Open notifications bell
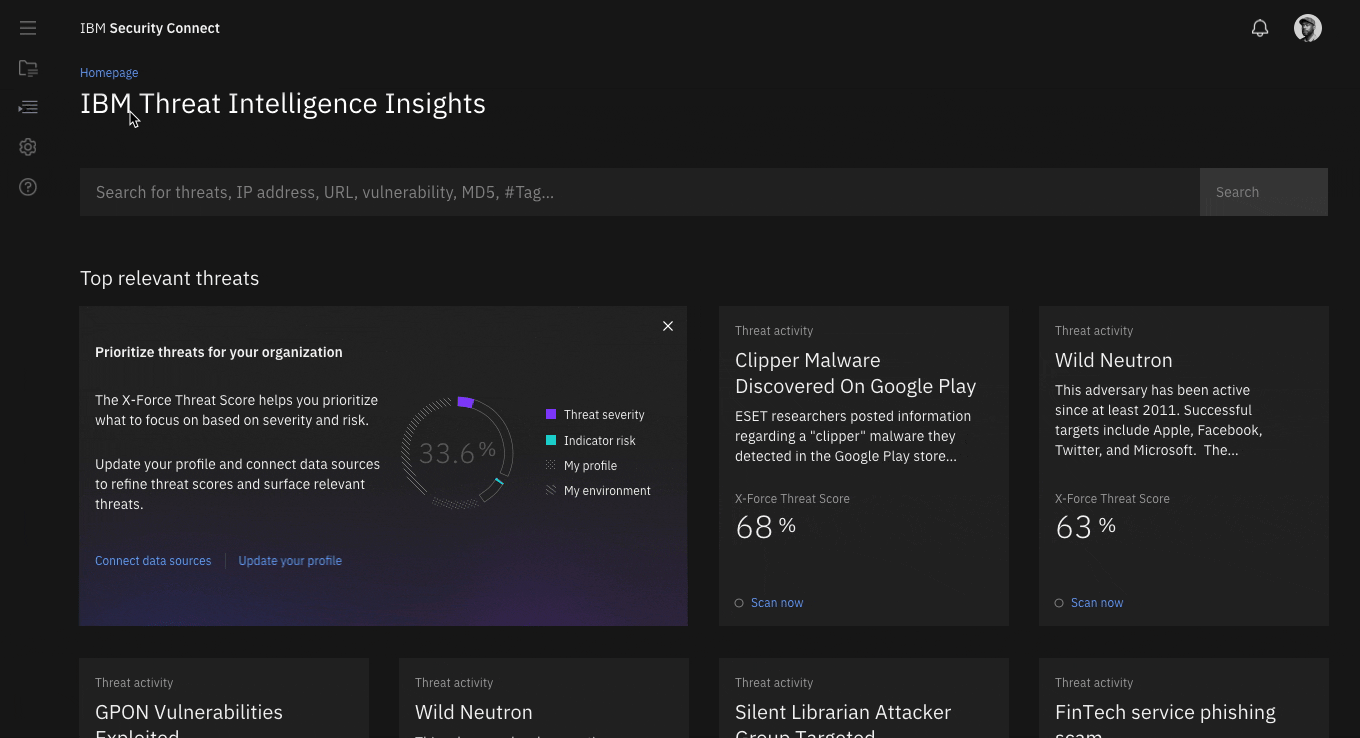Screen dimensions: 1360x738 1260,28
